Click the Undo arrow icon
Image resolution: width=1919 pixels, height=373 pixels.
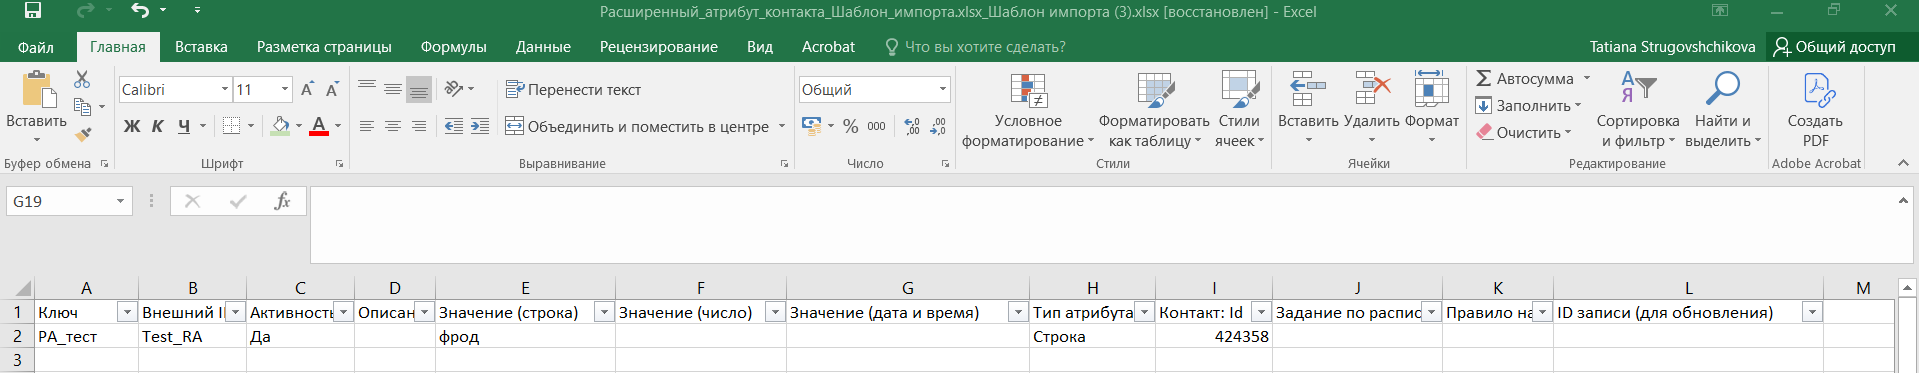pyautogui.click(x=139, y=11)
